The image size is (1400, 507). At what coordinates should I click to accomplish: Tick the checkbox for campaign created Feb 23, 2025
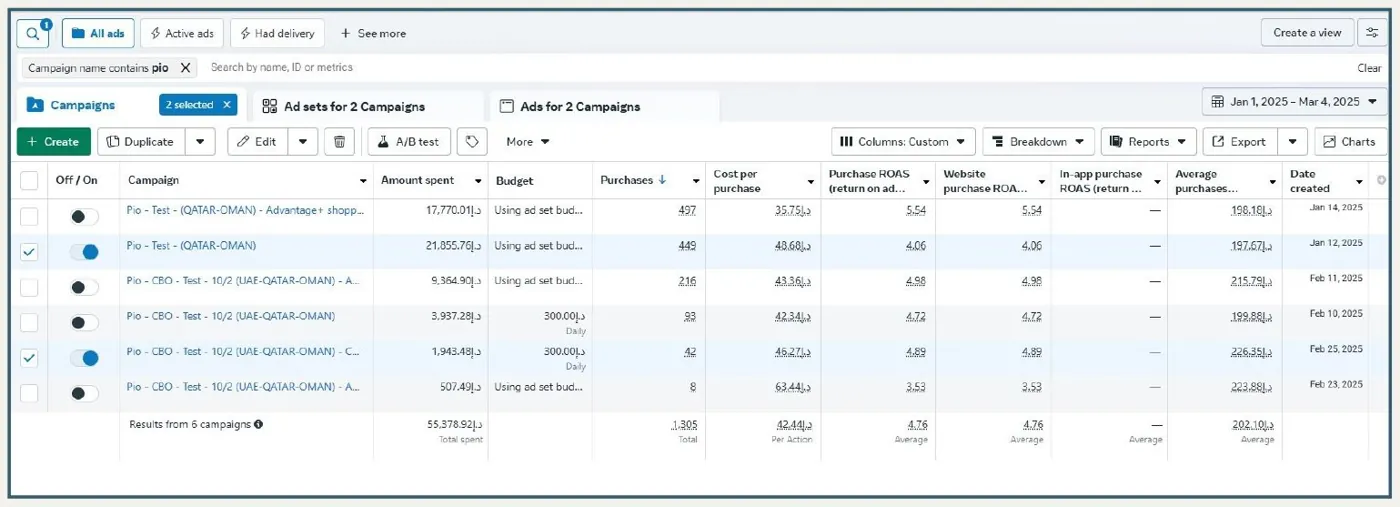pyautogui.click(x=30, y=393)
